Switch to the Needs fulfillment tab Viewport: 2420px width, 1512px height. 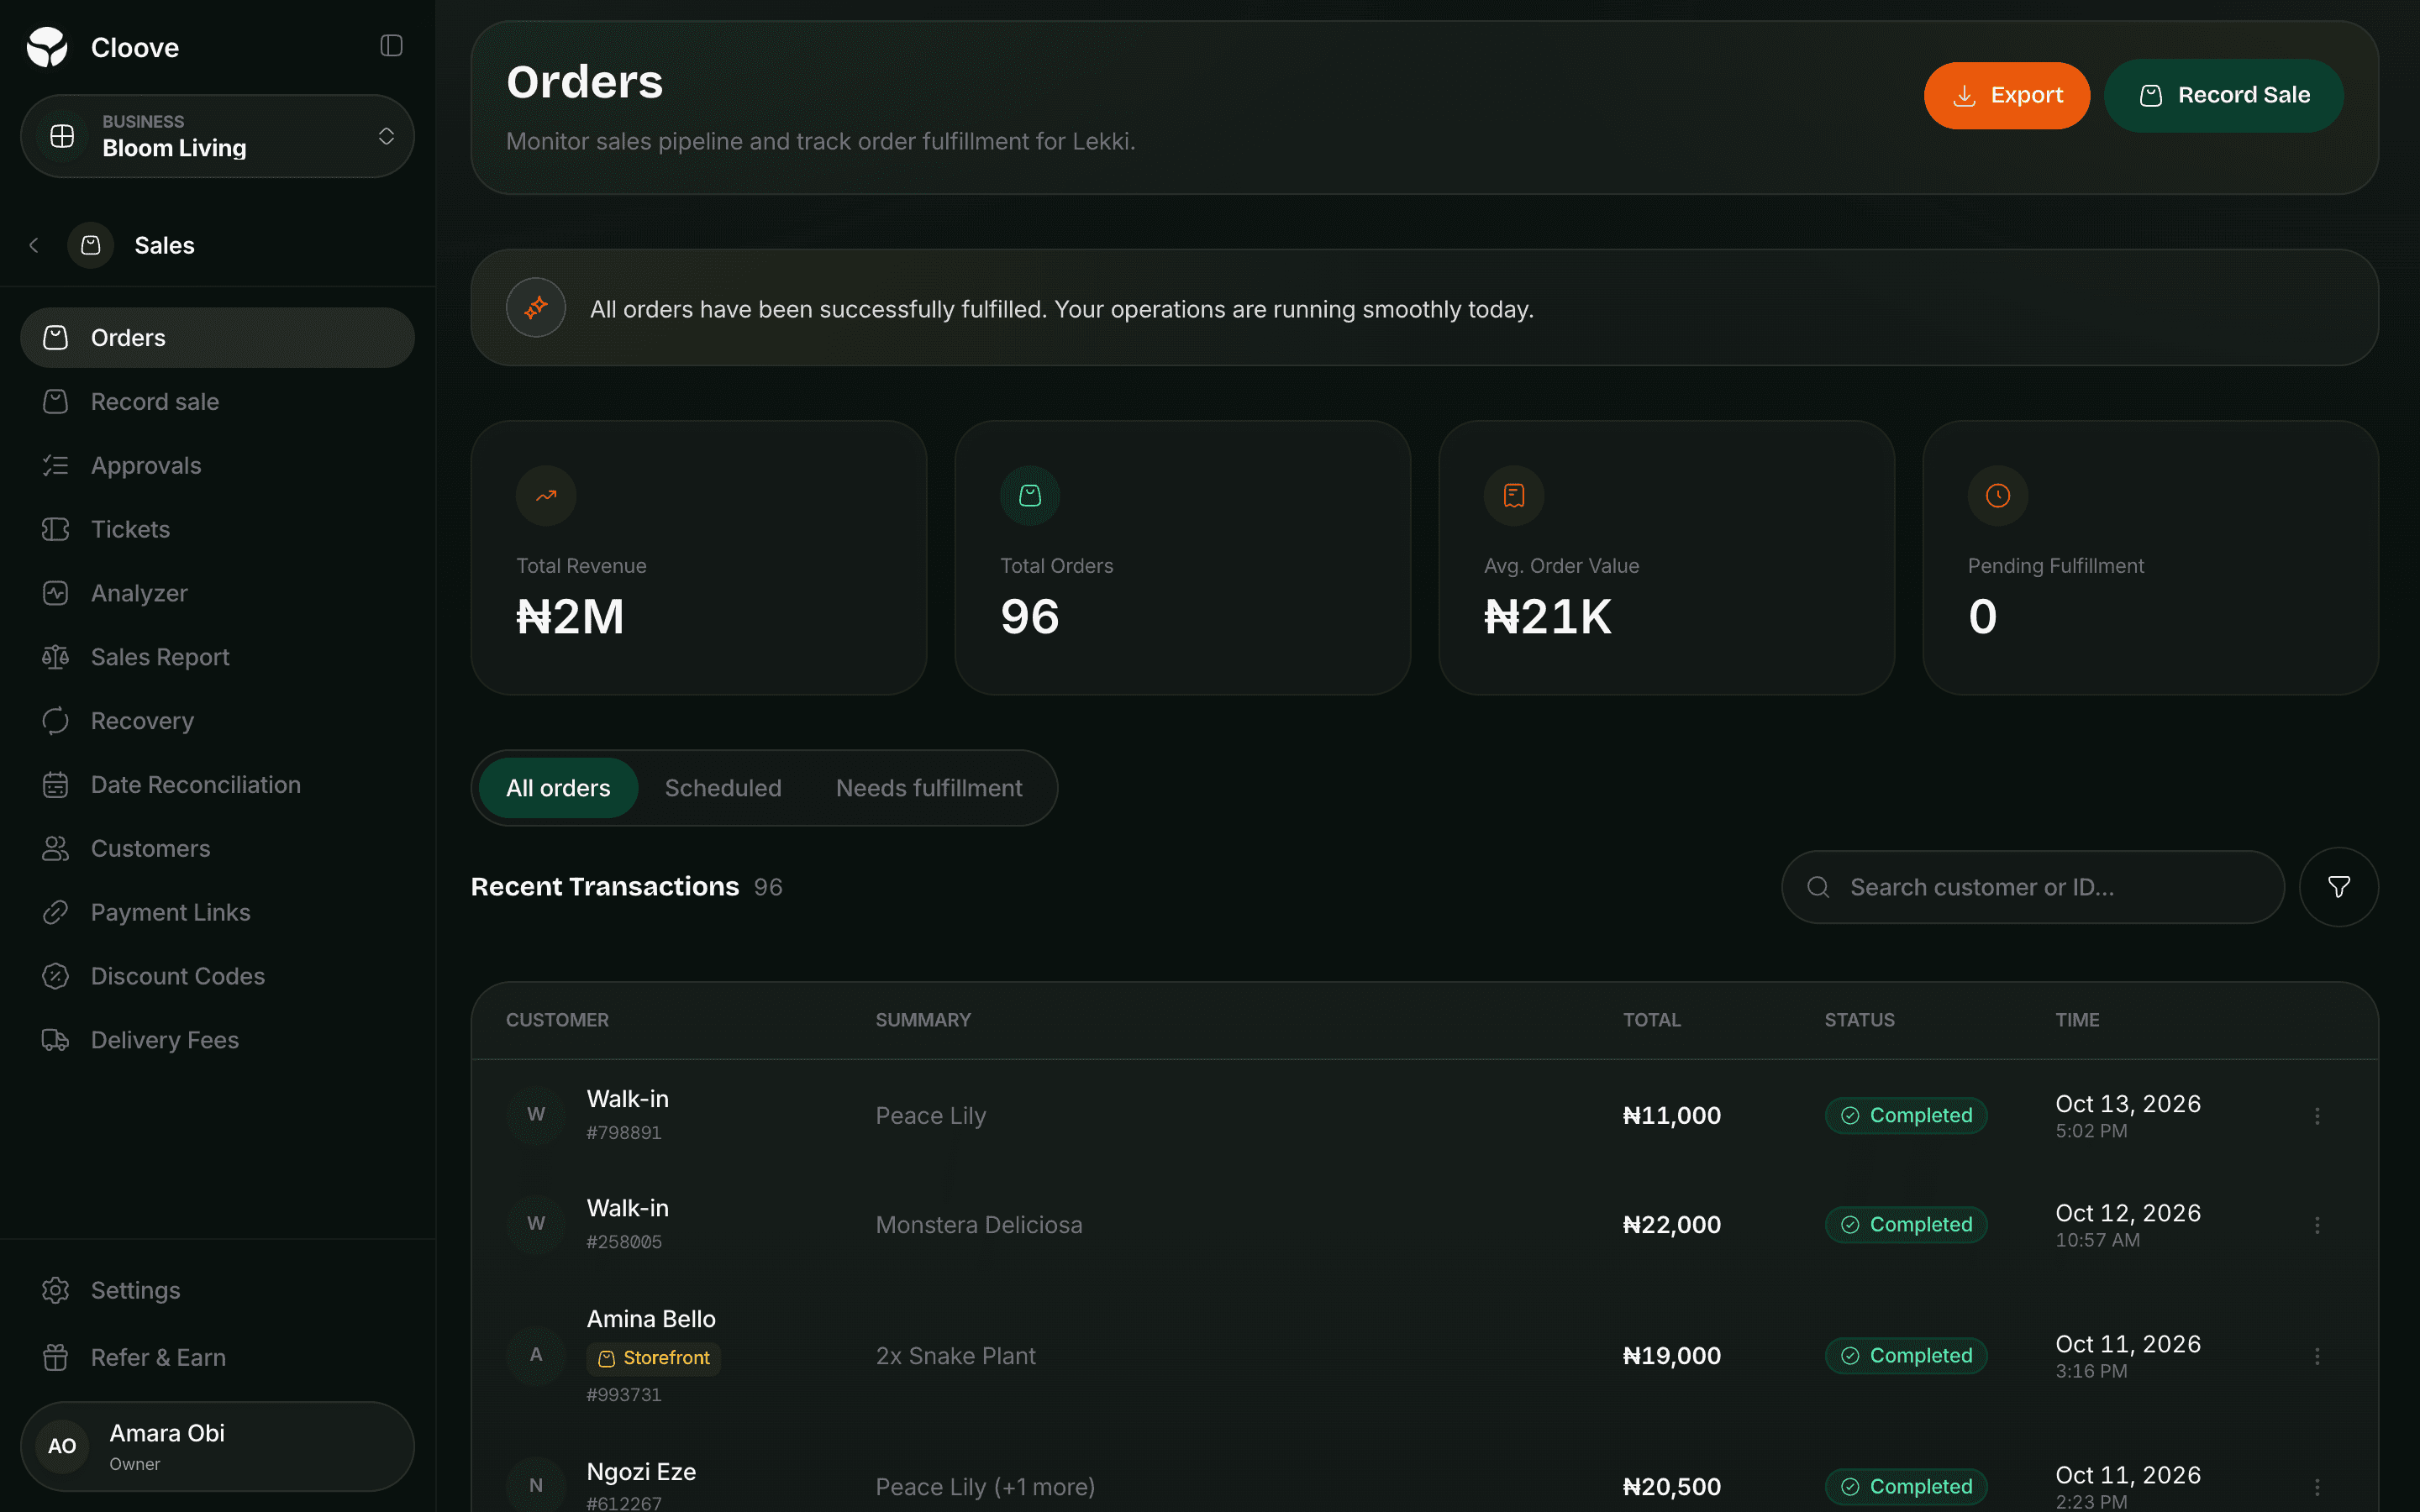pos(929,788)
